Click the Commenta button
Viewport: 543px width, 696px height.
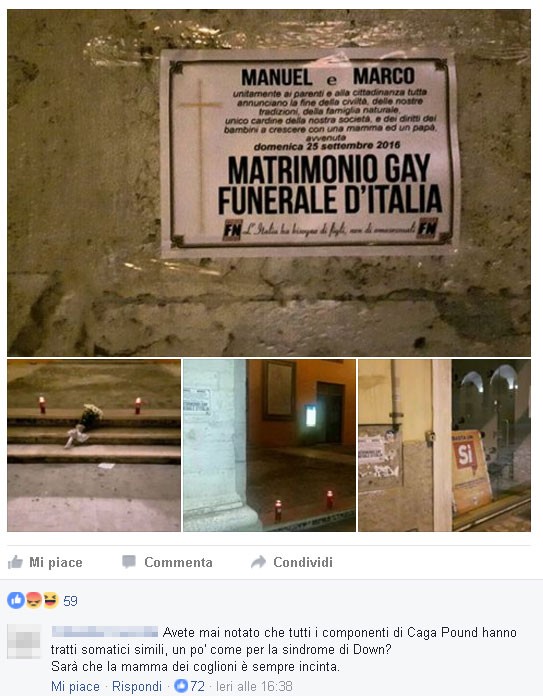click(167, 562)
